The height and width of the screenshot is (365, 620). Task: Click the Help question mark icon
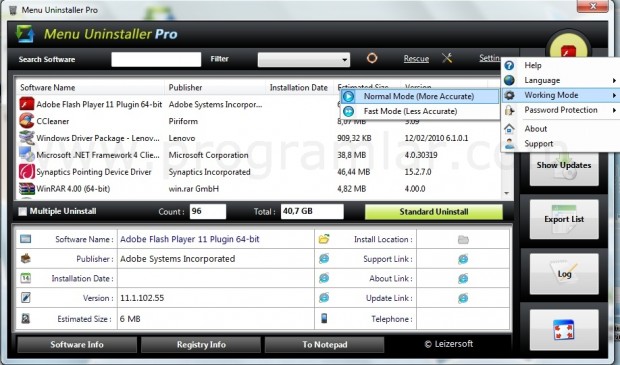point(509,65)
